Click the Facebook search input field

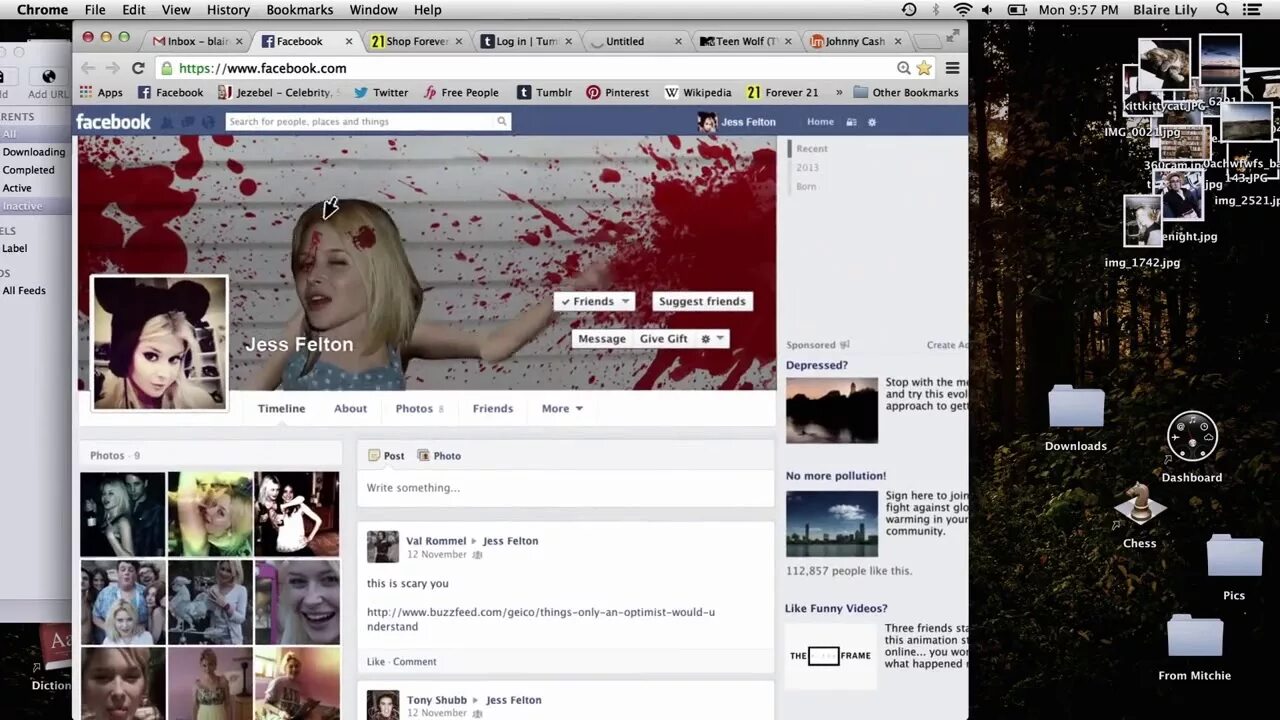[x=360, y=121]
